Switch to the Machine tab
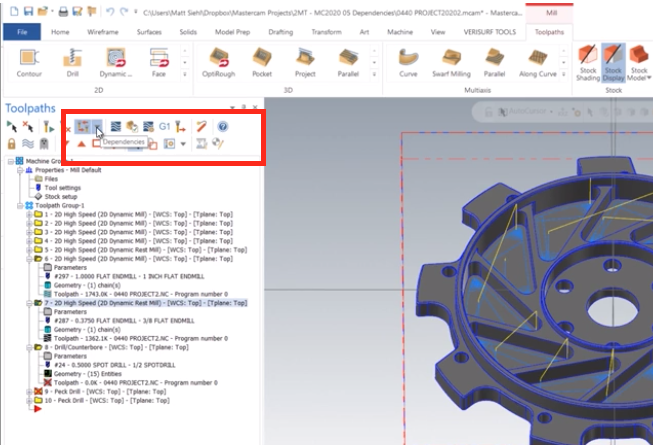This screenshot has width=653, height=445. coord(400,32)
